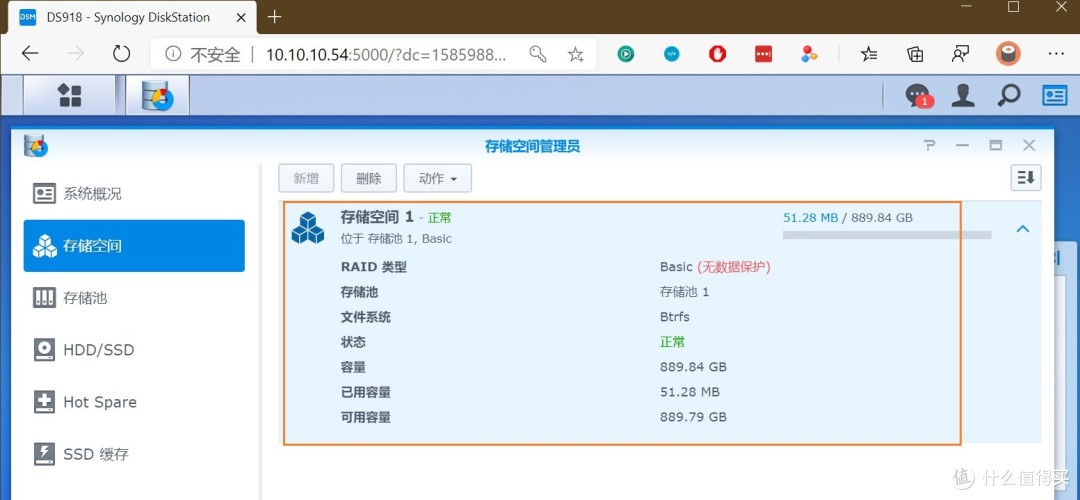Viewport: 1080px width, 500px height.
Task: Open SSD 缓存 sidebar item
Action: [x=134, y=455]
